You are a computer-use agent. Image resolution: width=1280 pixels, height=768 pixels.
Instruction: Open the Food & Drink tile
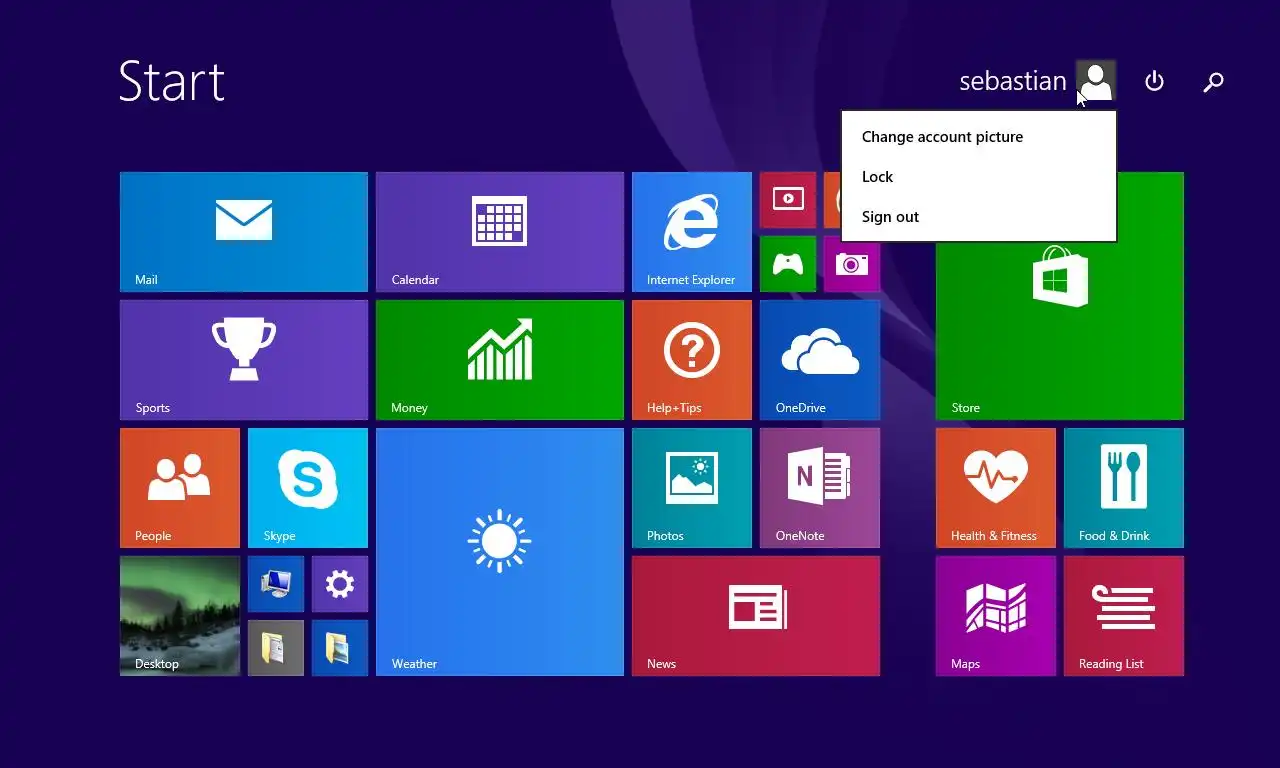(x=1124, y=488)
